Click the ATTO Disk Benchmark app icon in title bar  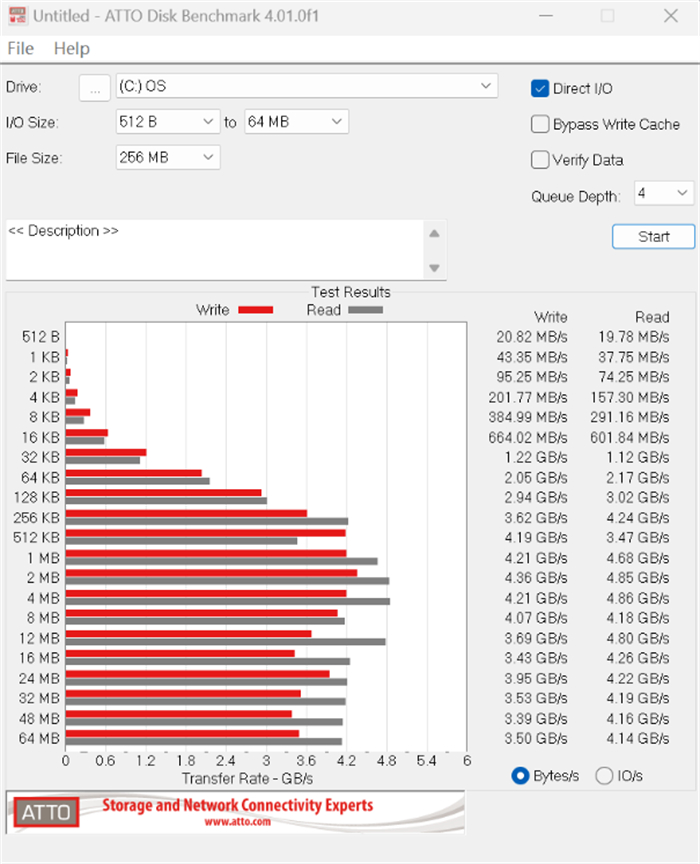pos(17,15)
